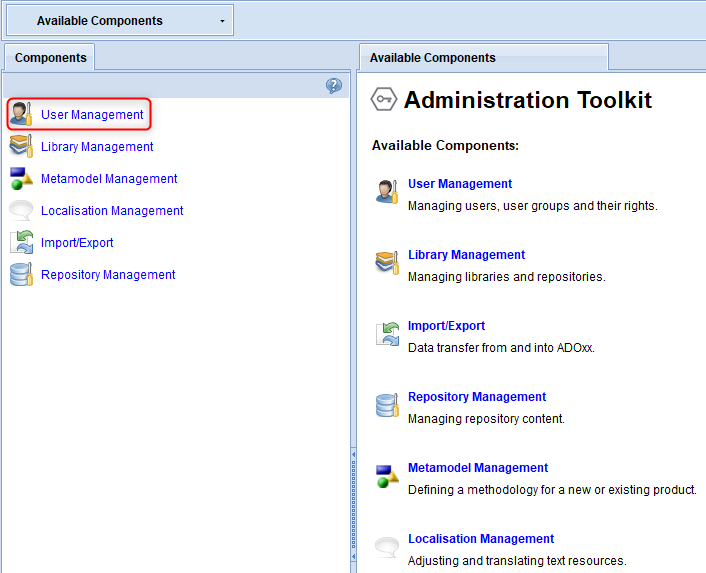Click the Metamodel Management icon in right pane
Screen dimensions: 706x573
point(387,476)
